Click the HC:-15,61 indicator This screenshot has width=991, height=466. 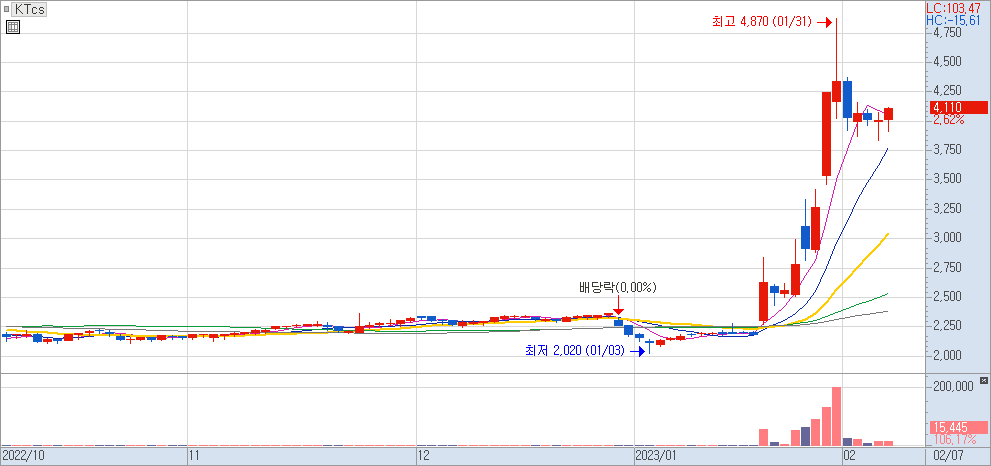coord(954,21)
